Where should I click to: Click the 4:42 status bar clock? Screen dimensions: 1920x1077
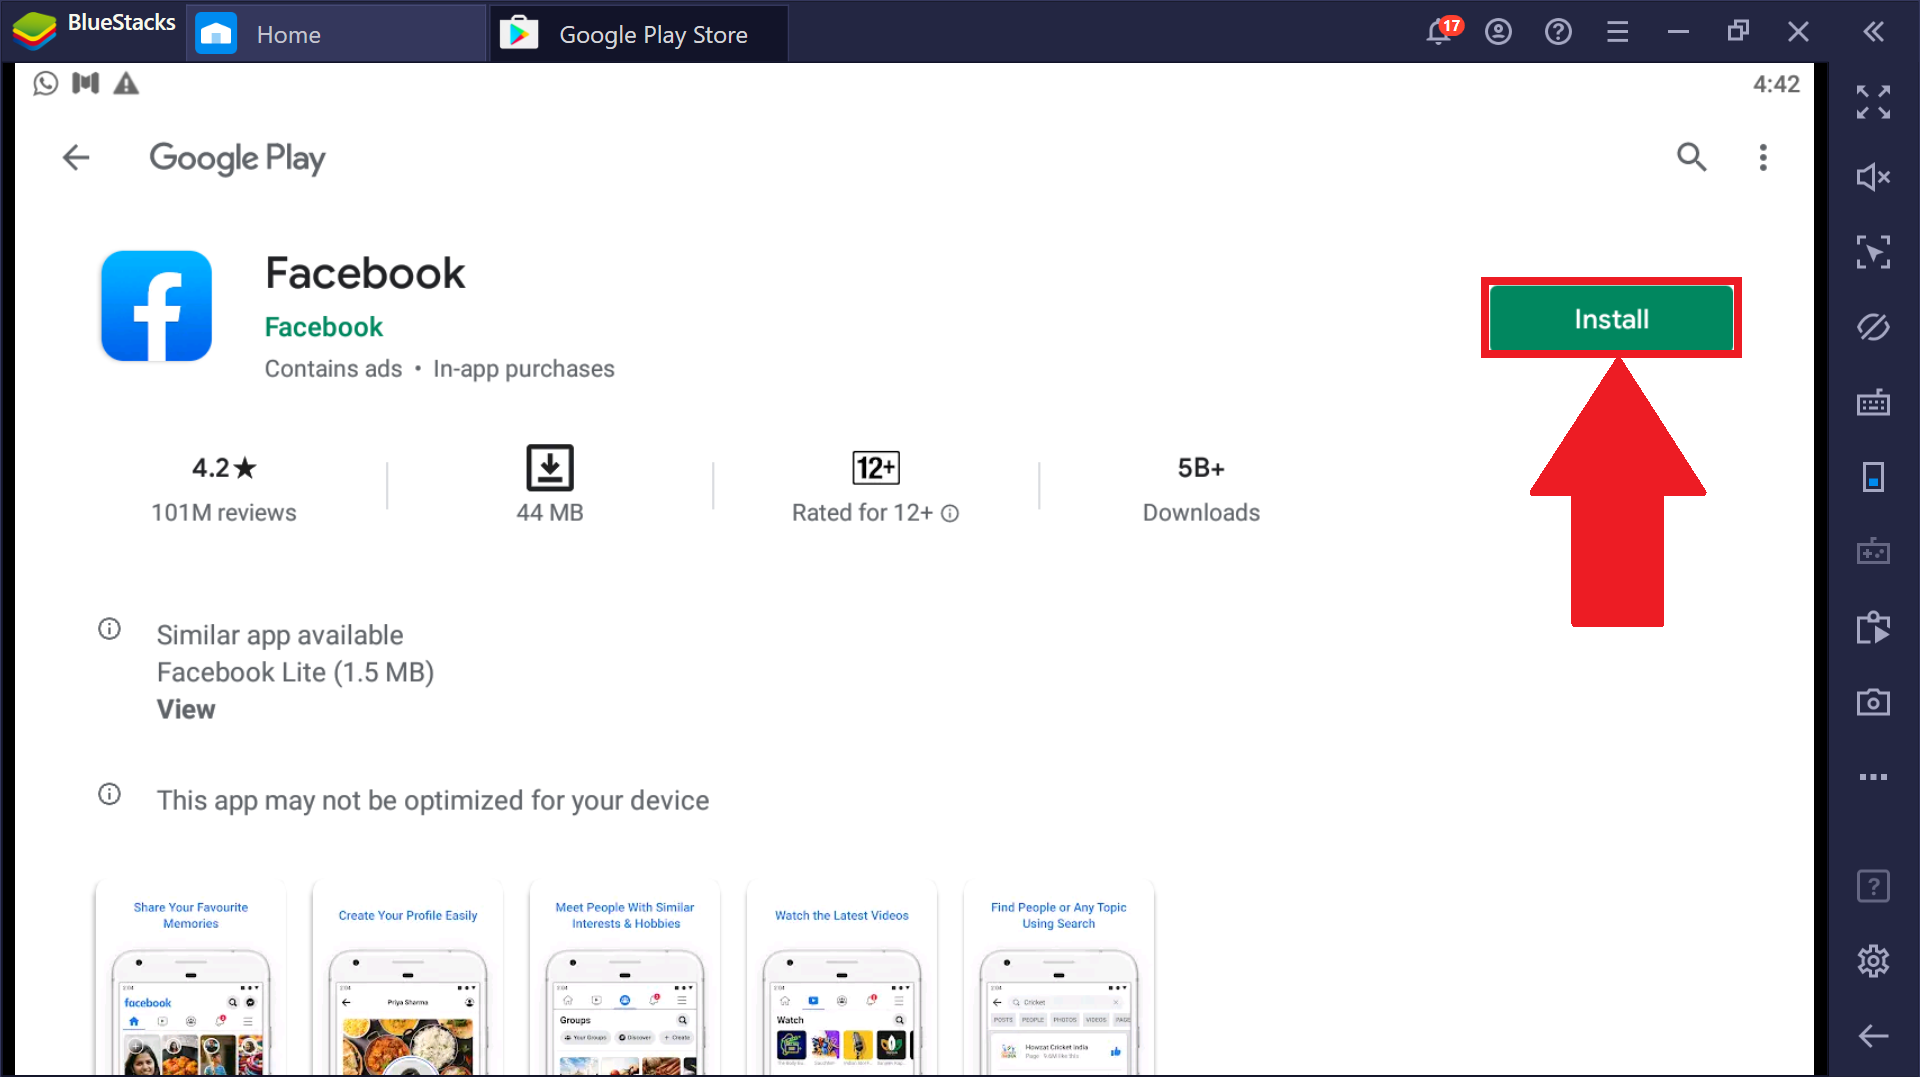tap(1776, 84)
